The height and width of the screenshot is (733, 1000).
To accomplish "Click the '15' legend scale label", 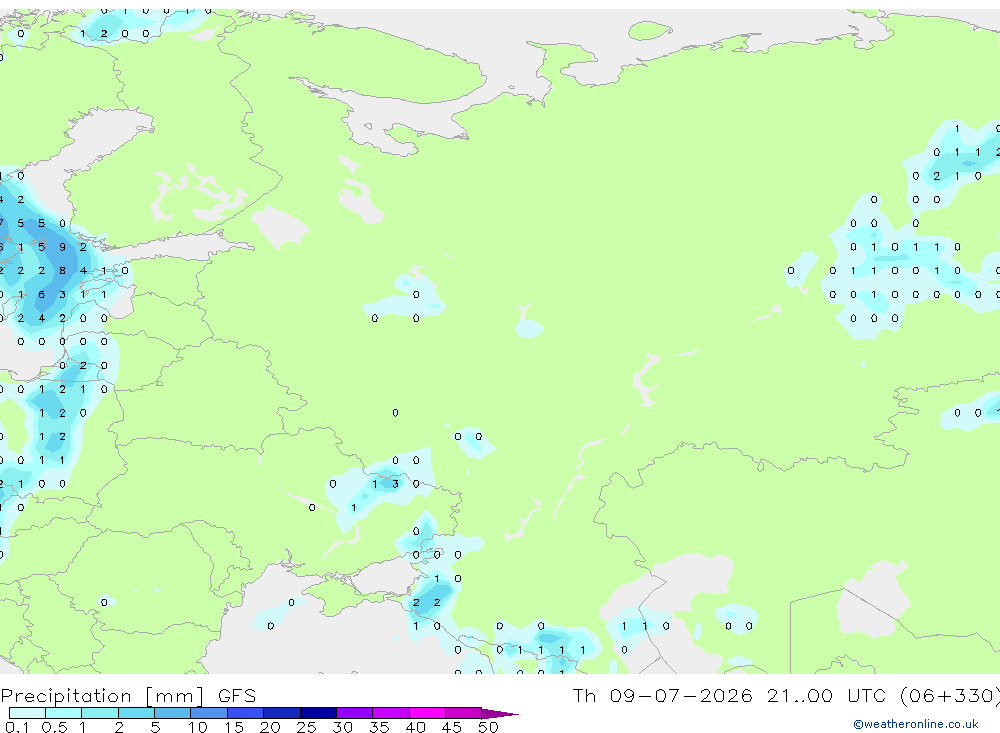I will (234, 727).
